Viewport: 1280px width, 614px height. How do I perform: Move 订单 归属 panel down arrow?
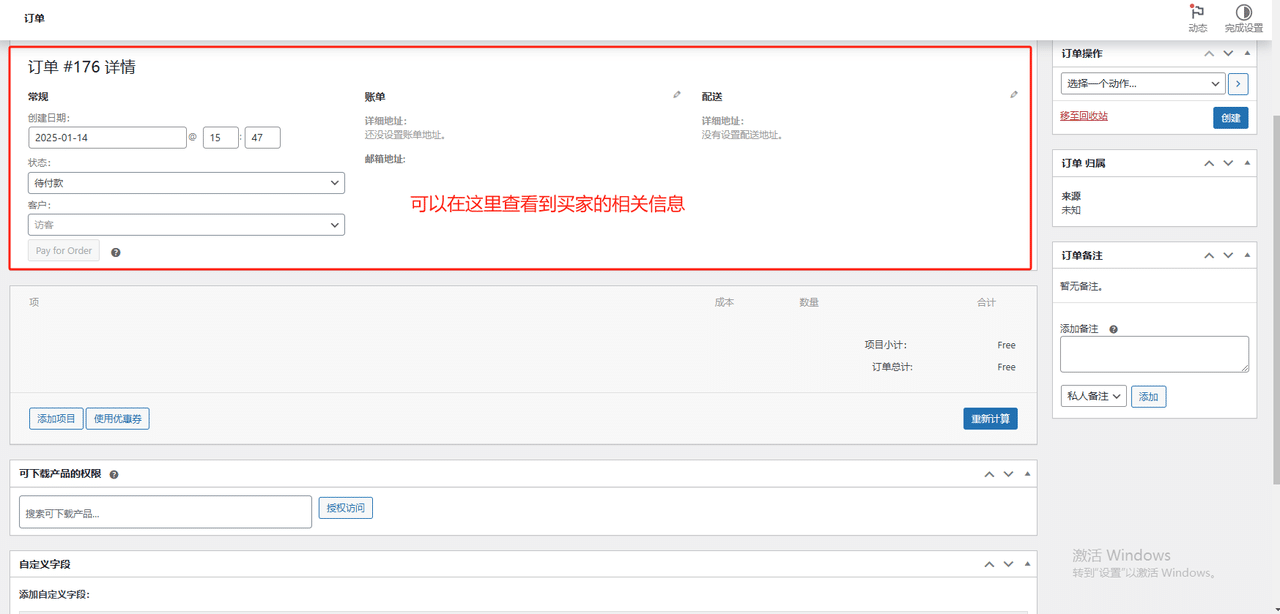coord(1228,163)
